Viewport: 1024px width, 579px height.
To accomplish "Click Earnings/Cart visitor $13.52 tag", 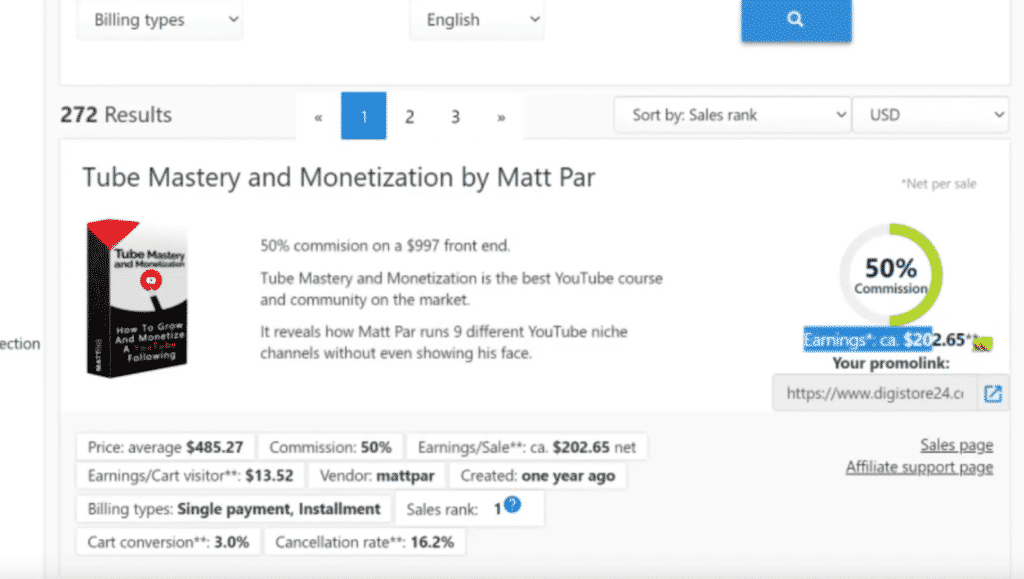I will (190, 476).
